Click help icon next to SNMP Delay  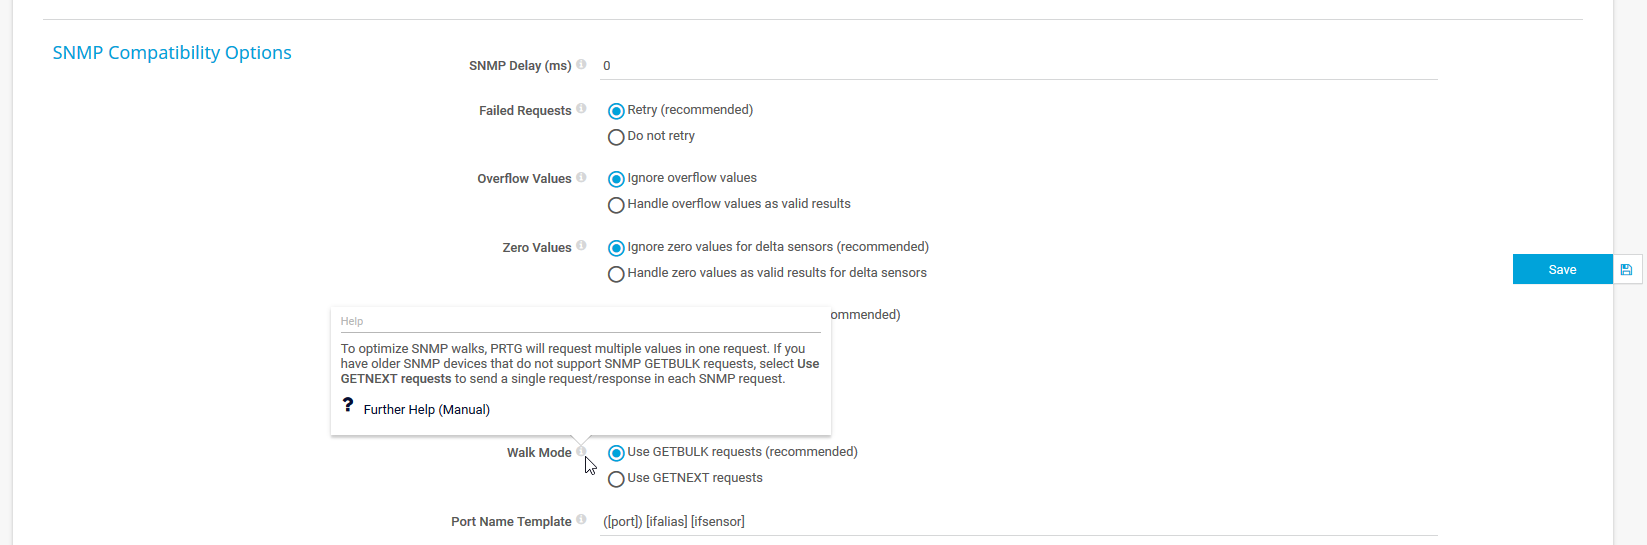[581, 65]
